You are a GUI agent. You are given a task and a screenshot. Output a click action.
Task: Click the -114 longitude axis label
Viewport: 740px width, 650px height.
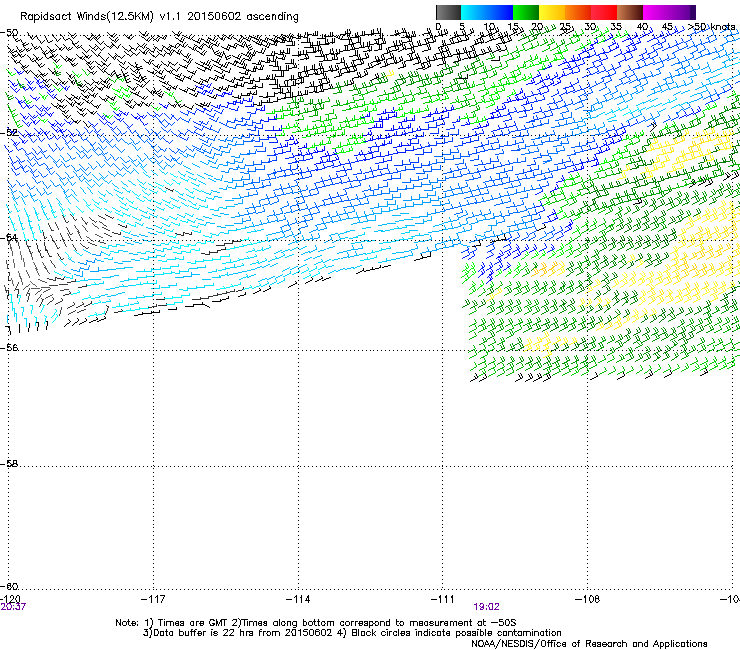[x=298, y=599]
